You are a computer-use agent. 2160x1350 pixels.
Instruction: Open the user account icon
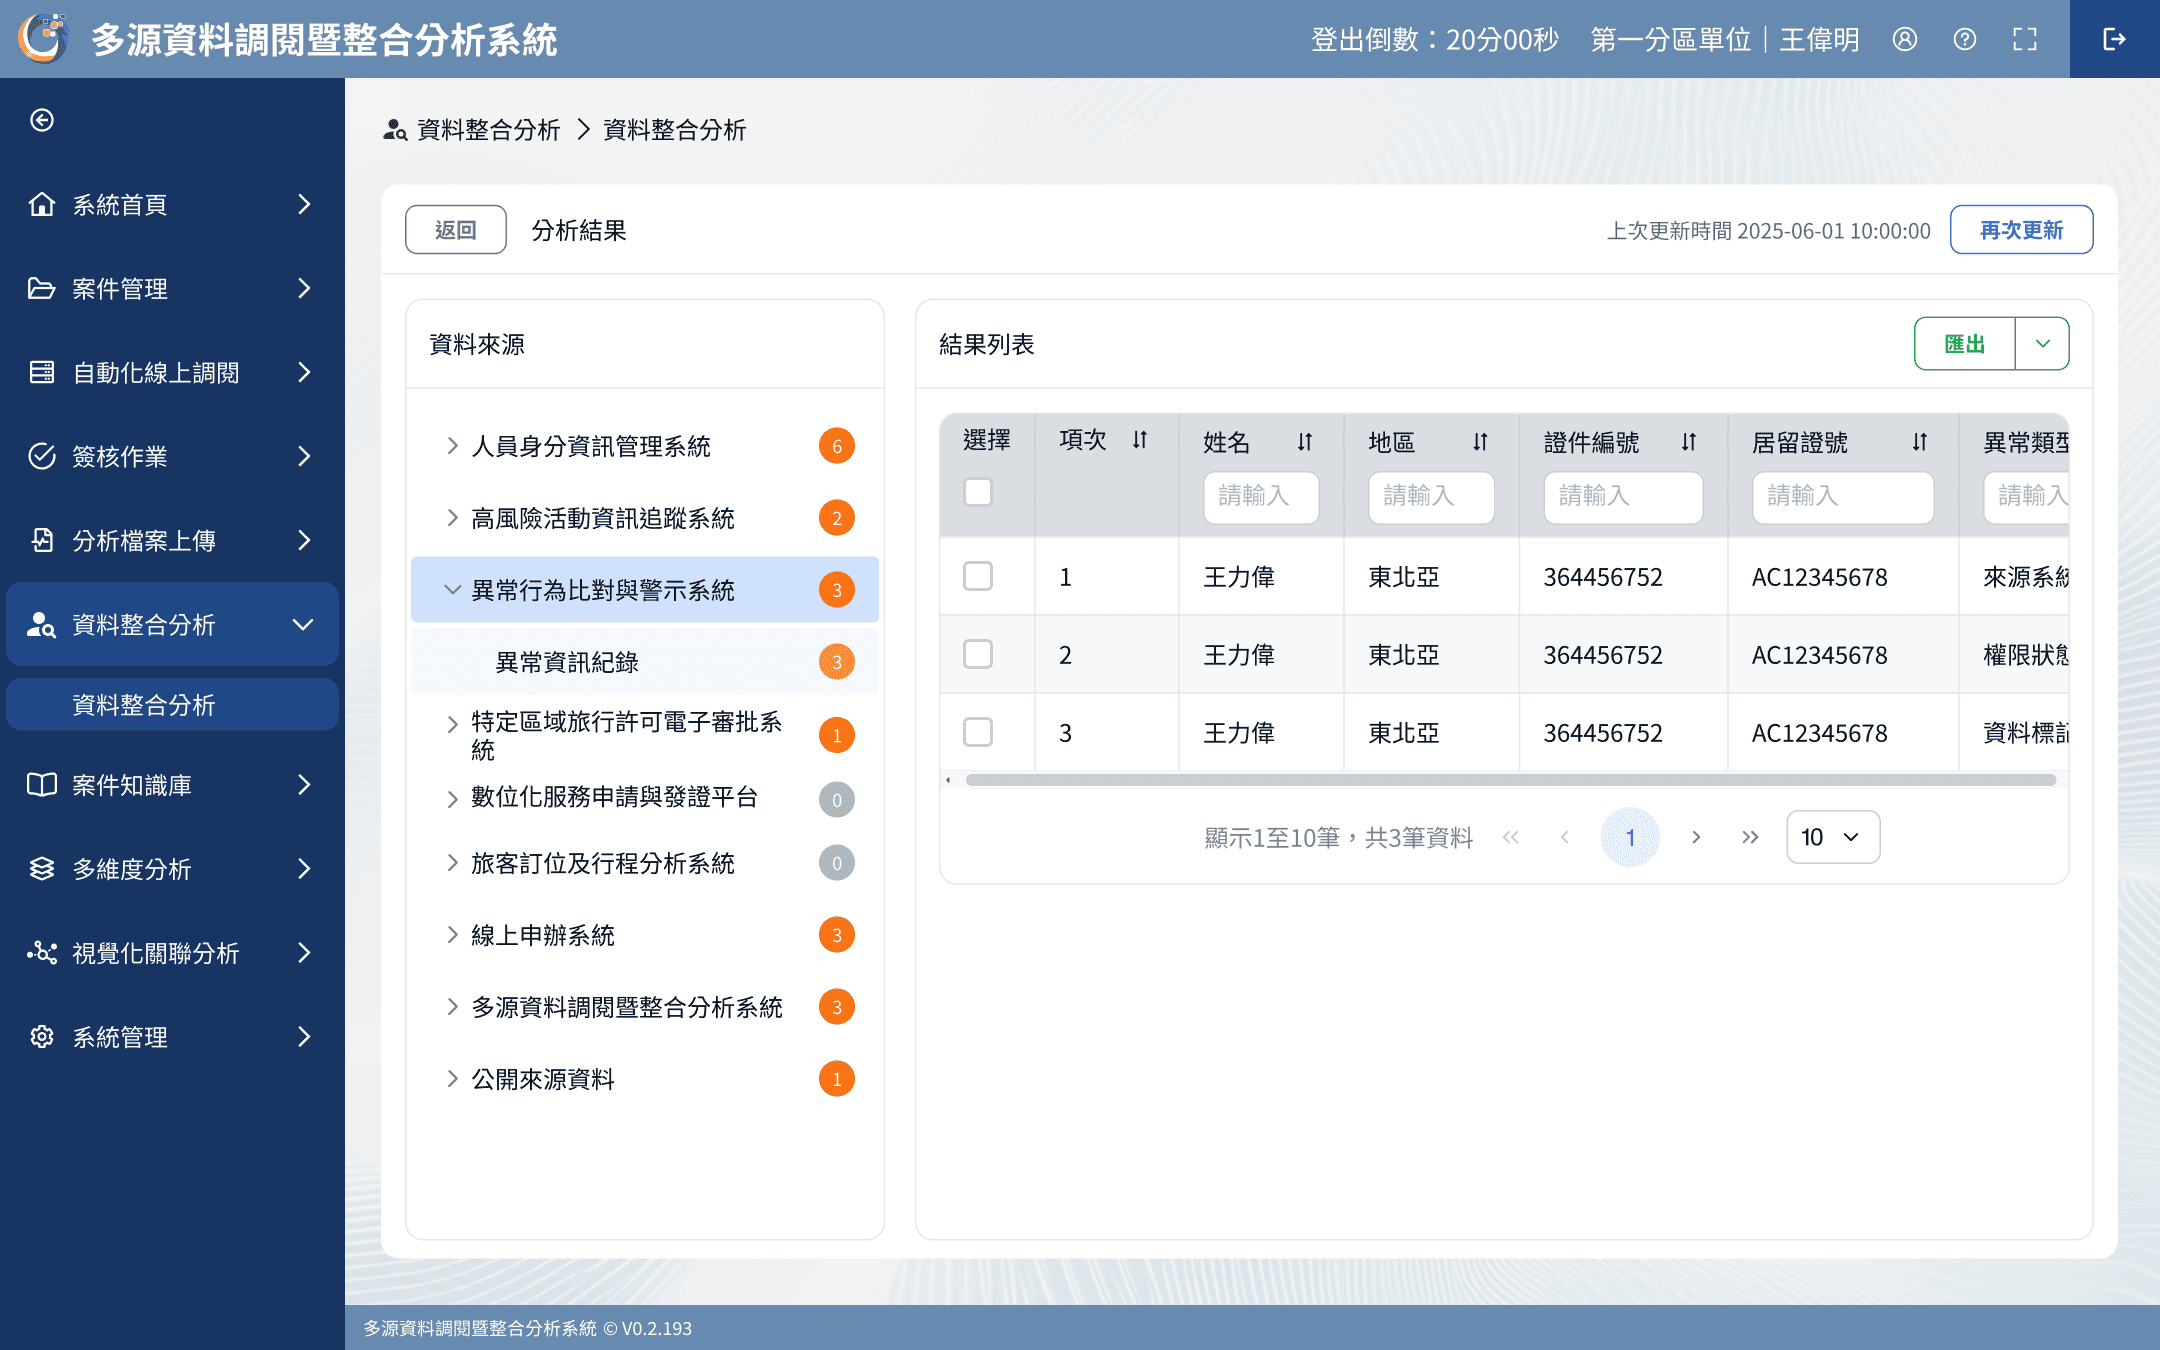click(1905, 39)
